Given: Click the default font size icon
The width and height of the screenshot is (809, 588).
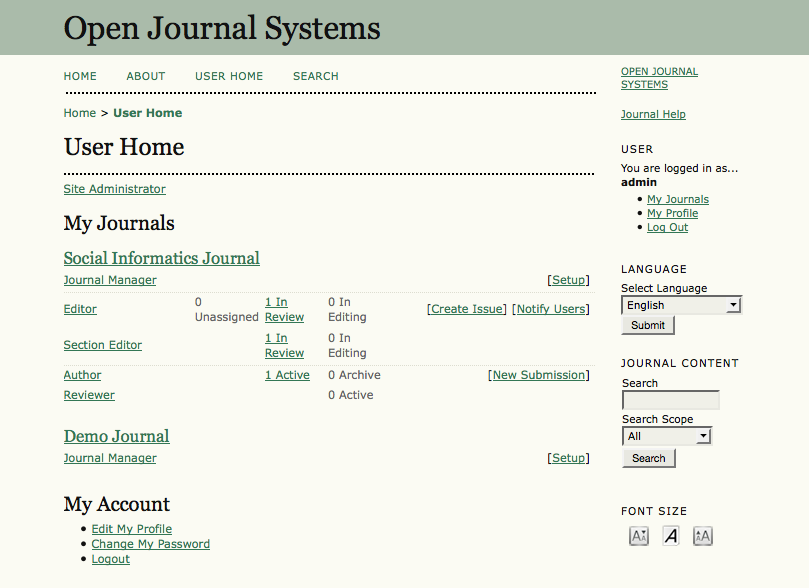Looking at the screenshot, I should [670, 536].
